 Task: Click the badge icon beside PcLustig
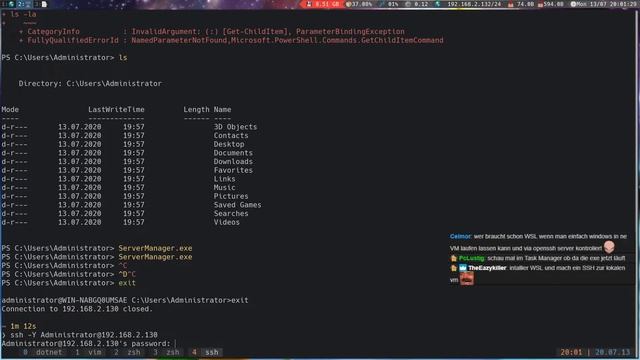click(453, 258)
